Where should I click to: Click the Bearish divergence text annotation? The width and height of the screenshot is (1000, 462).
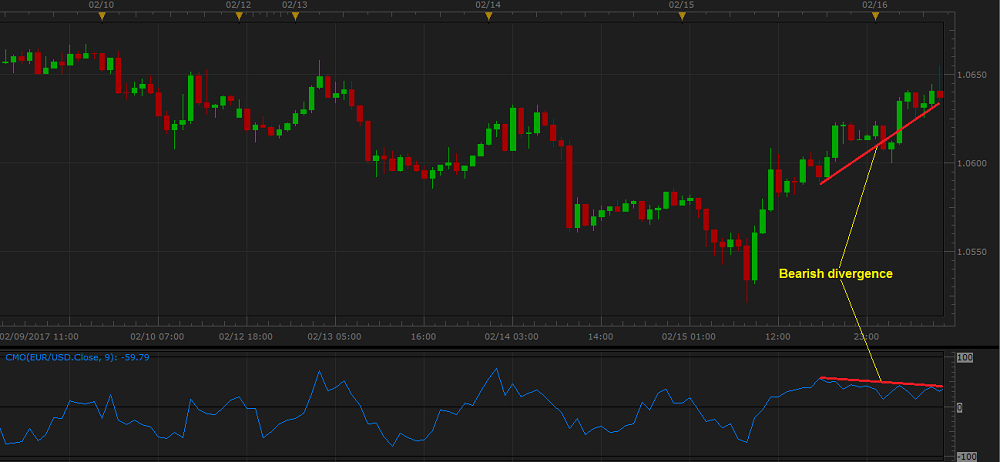(836, 273)
